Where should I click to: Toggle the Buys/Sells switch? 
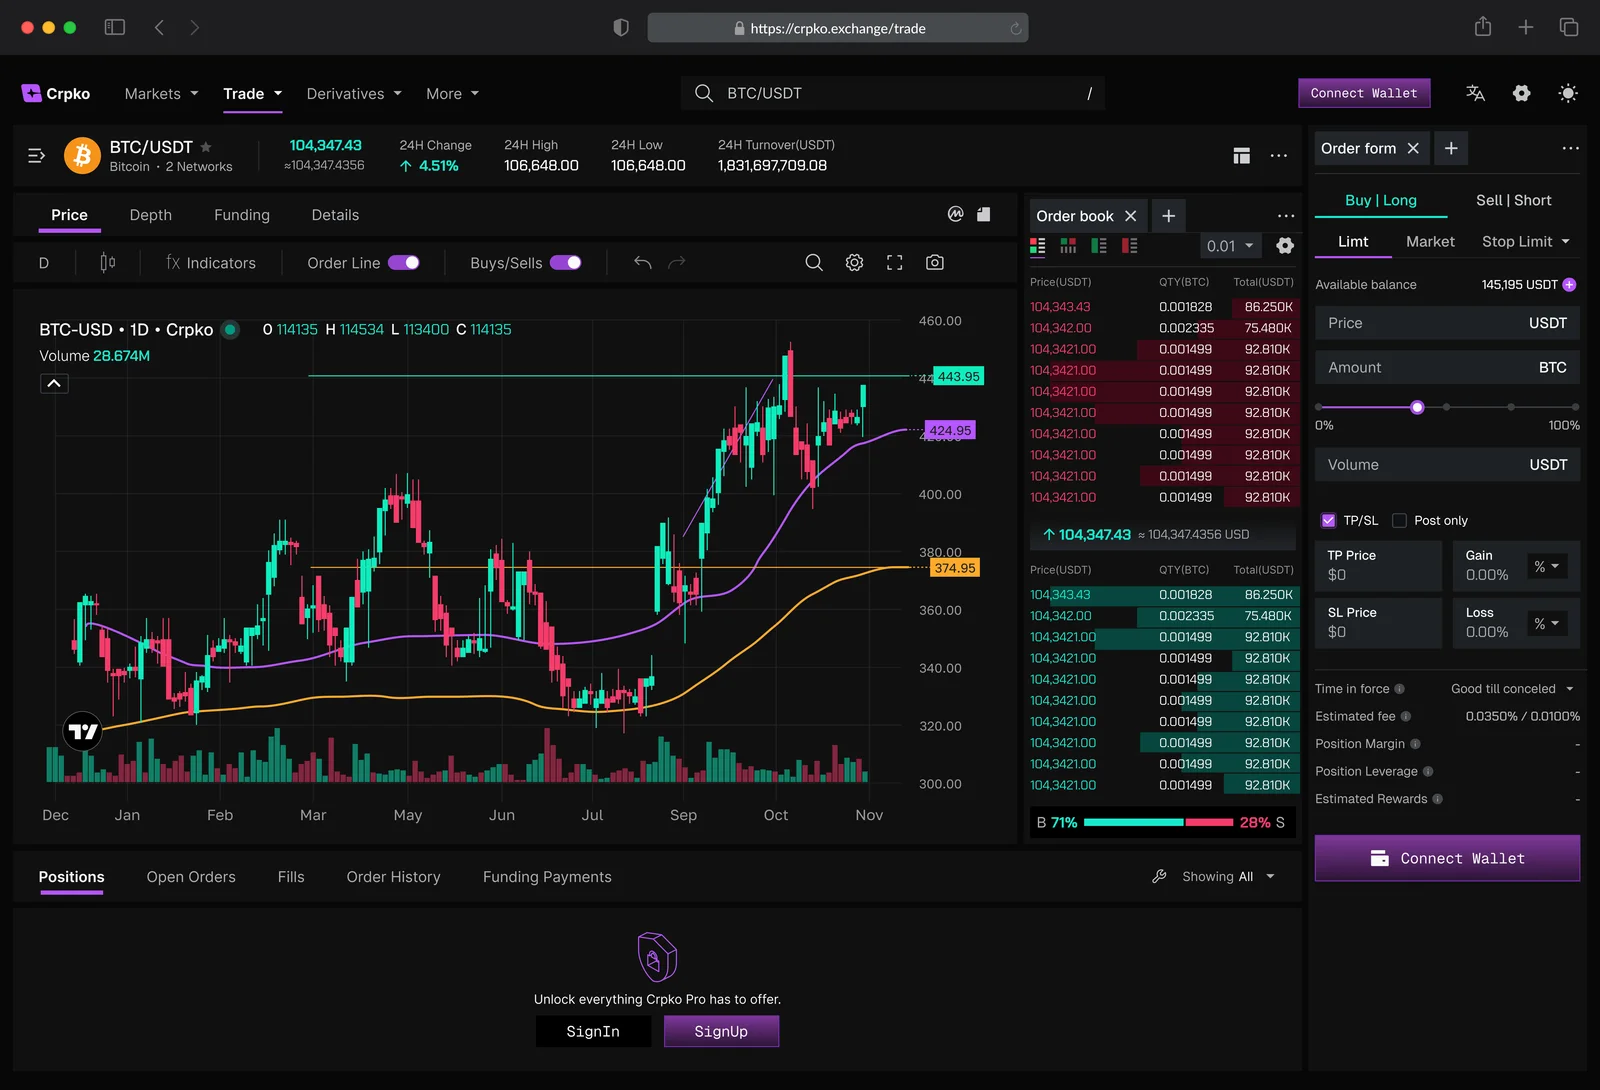click(x=565, y=262)
